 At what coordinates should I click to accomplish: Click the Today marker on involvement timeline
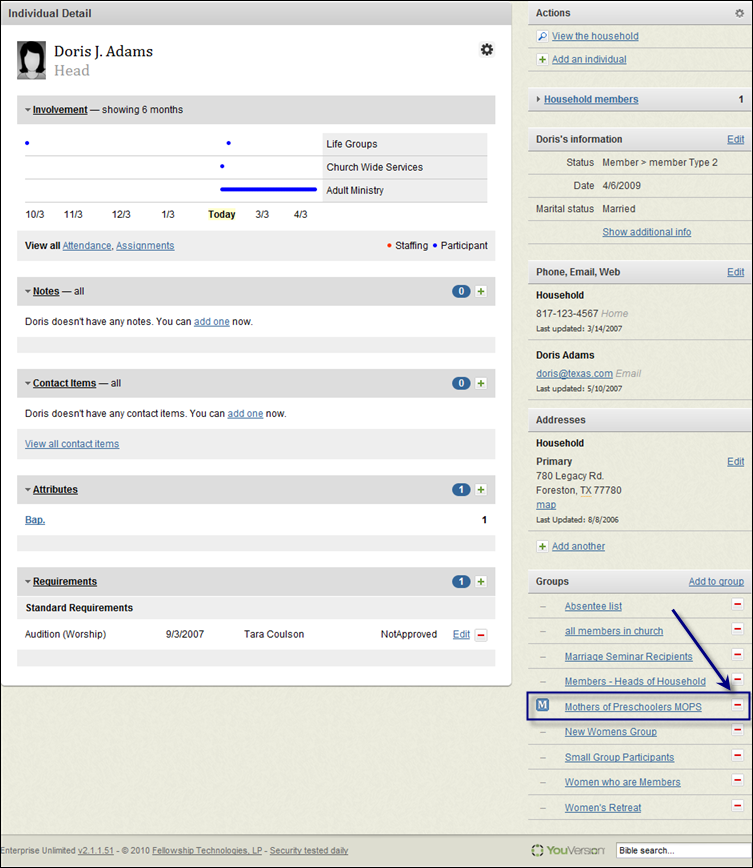point(221,214)
